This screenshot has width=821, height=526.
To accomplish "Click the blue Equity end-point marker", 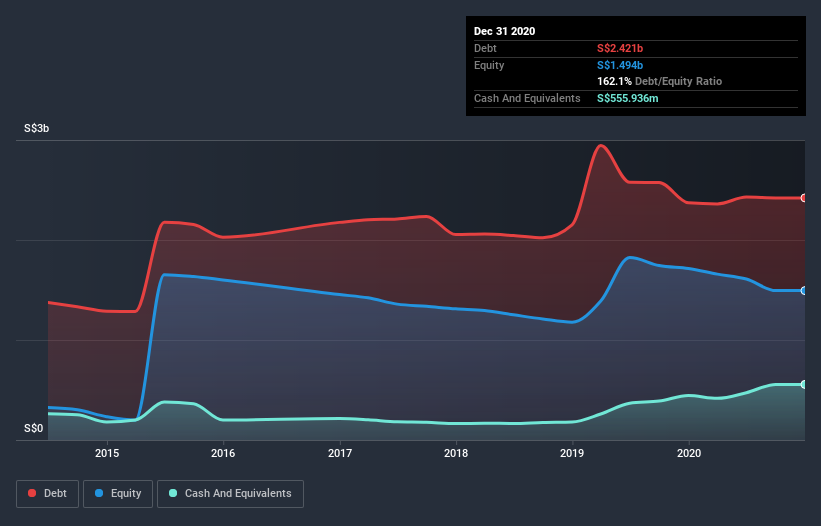I will click(x=804, y=290).
